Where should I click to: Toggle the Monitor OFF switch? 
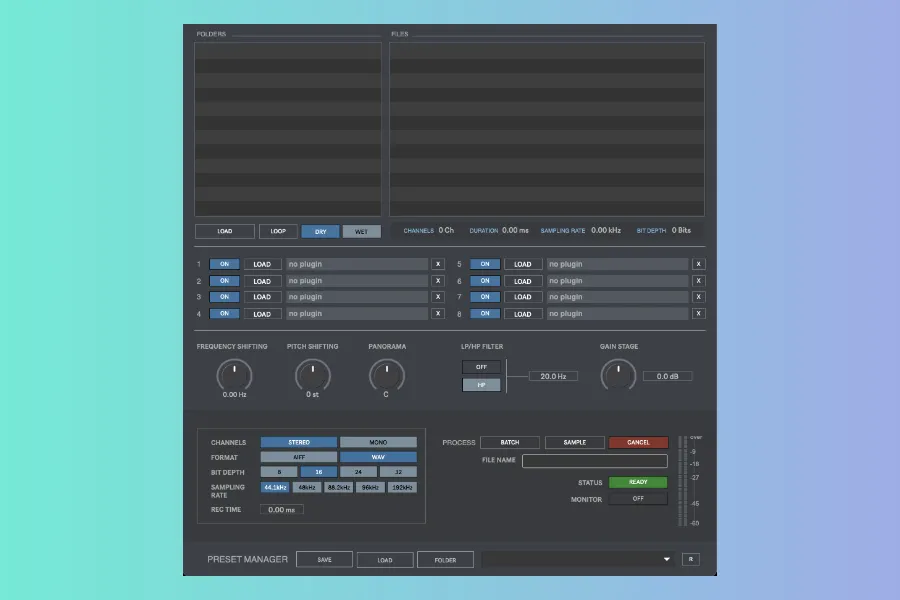pyautogui.click(x=637, y=499)
